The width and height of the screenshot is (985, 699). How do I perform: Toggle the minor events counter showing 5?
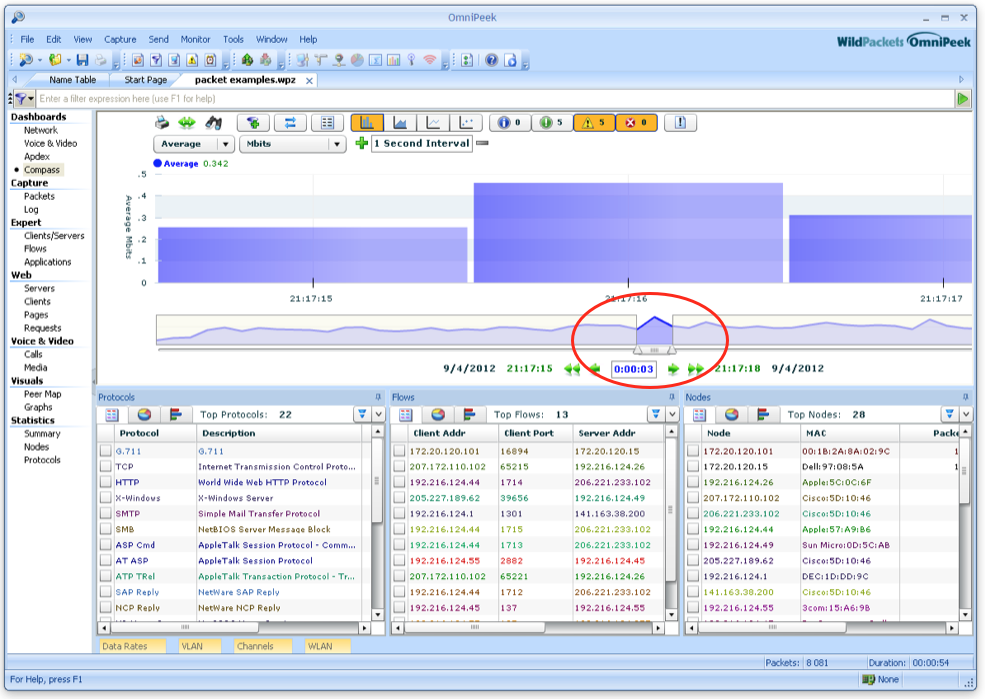tap(552, 122)
